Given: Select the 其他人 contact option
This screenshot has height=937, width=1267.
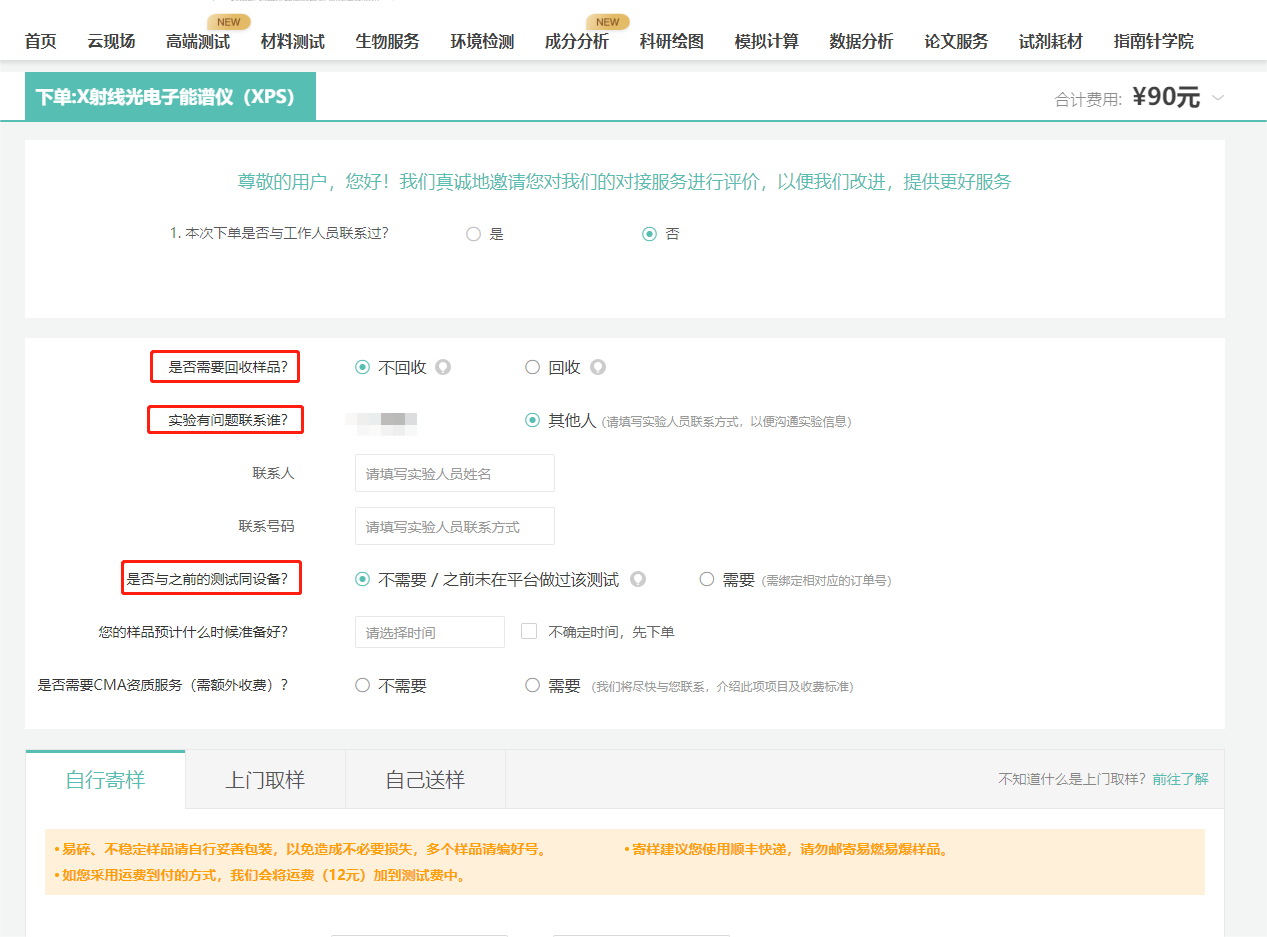Looking at the screenshot, I should [x=531, y=420].
